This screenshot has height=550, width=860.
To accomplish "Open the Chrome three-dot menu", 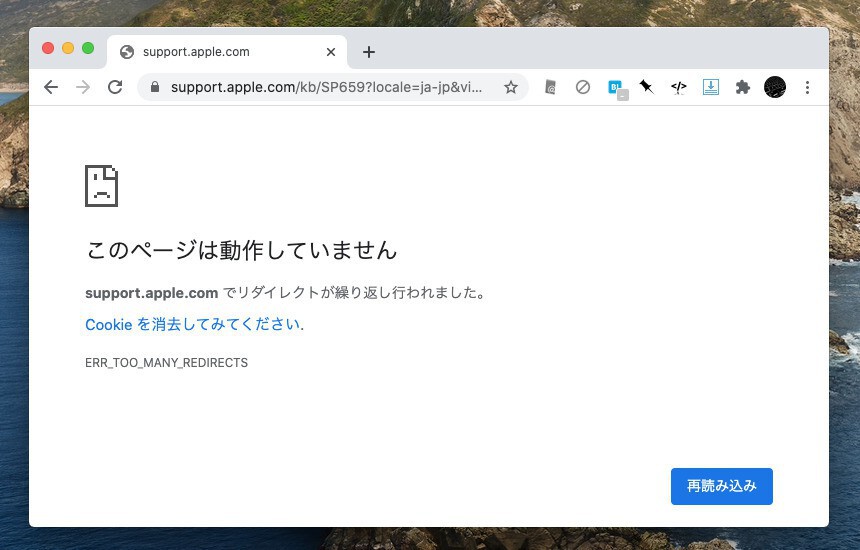I will [x=807, y=87].
